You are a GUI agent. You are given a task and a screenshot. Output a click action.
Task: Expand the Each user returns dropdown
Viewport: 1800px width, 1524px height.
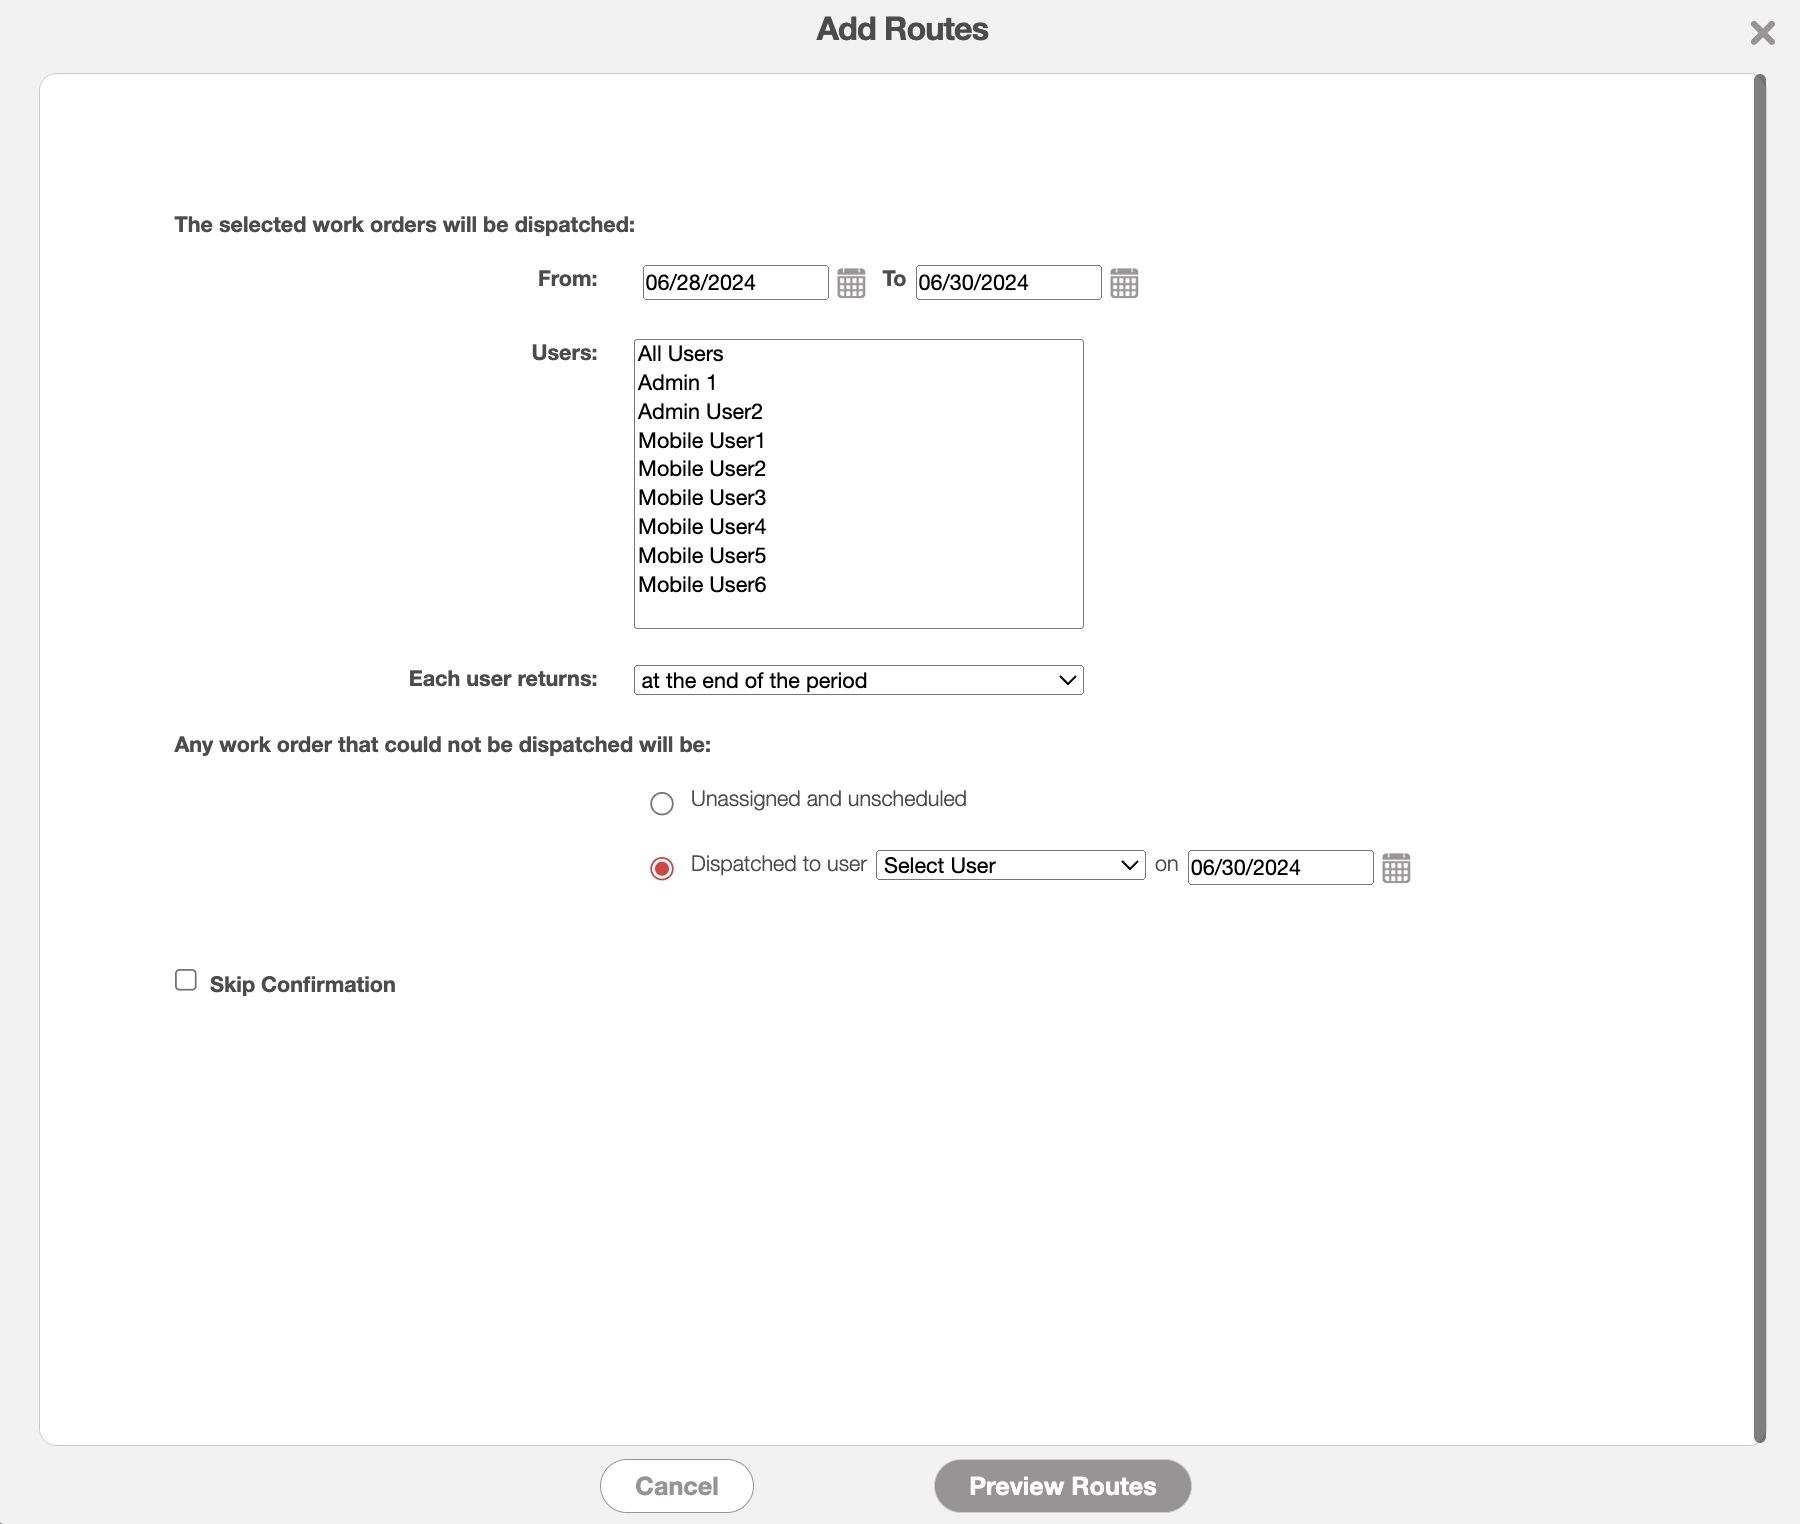coord(858,680)
